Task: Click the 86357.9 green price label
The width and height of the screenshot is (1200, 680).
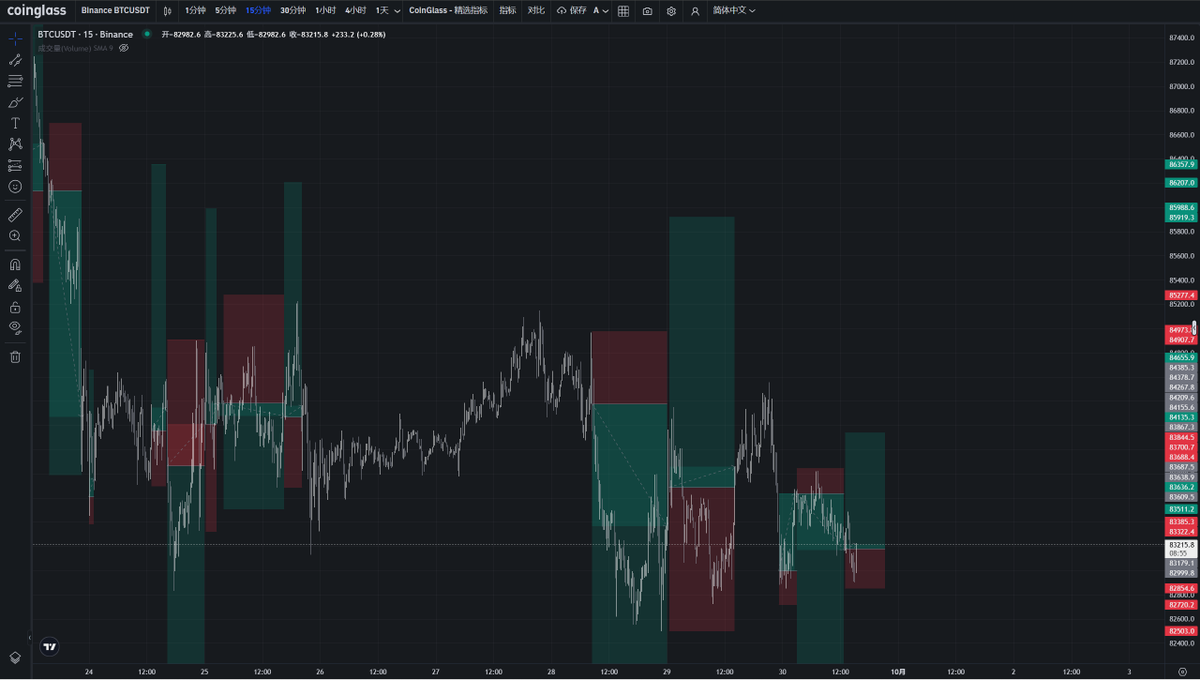Action: click(x=1181, y=164)
